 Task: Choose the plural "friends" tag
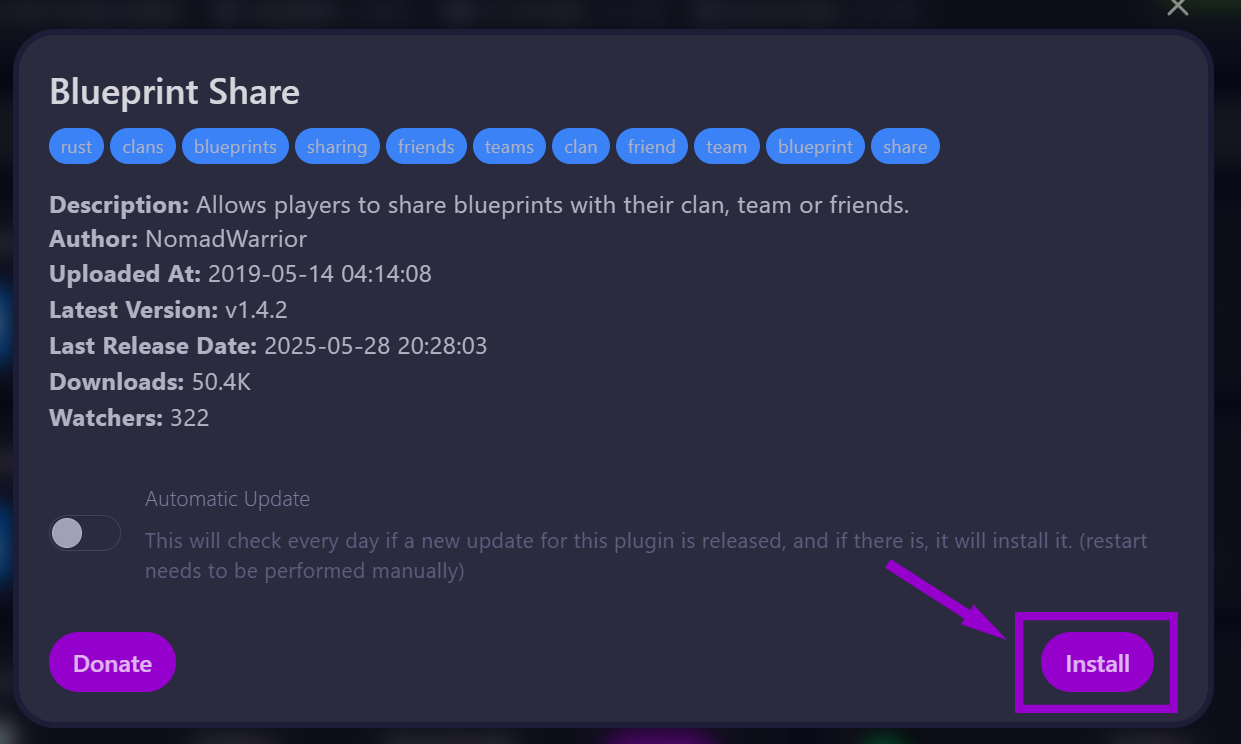[426, 146]
